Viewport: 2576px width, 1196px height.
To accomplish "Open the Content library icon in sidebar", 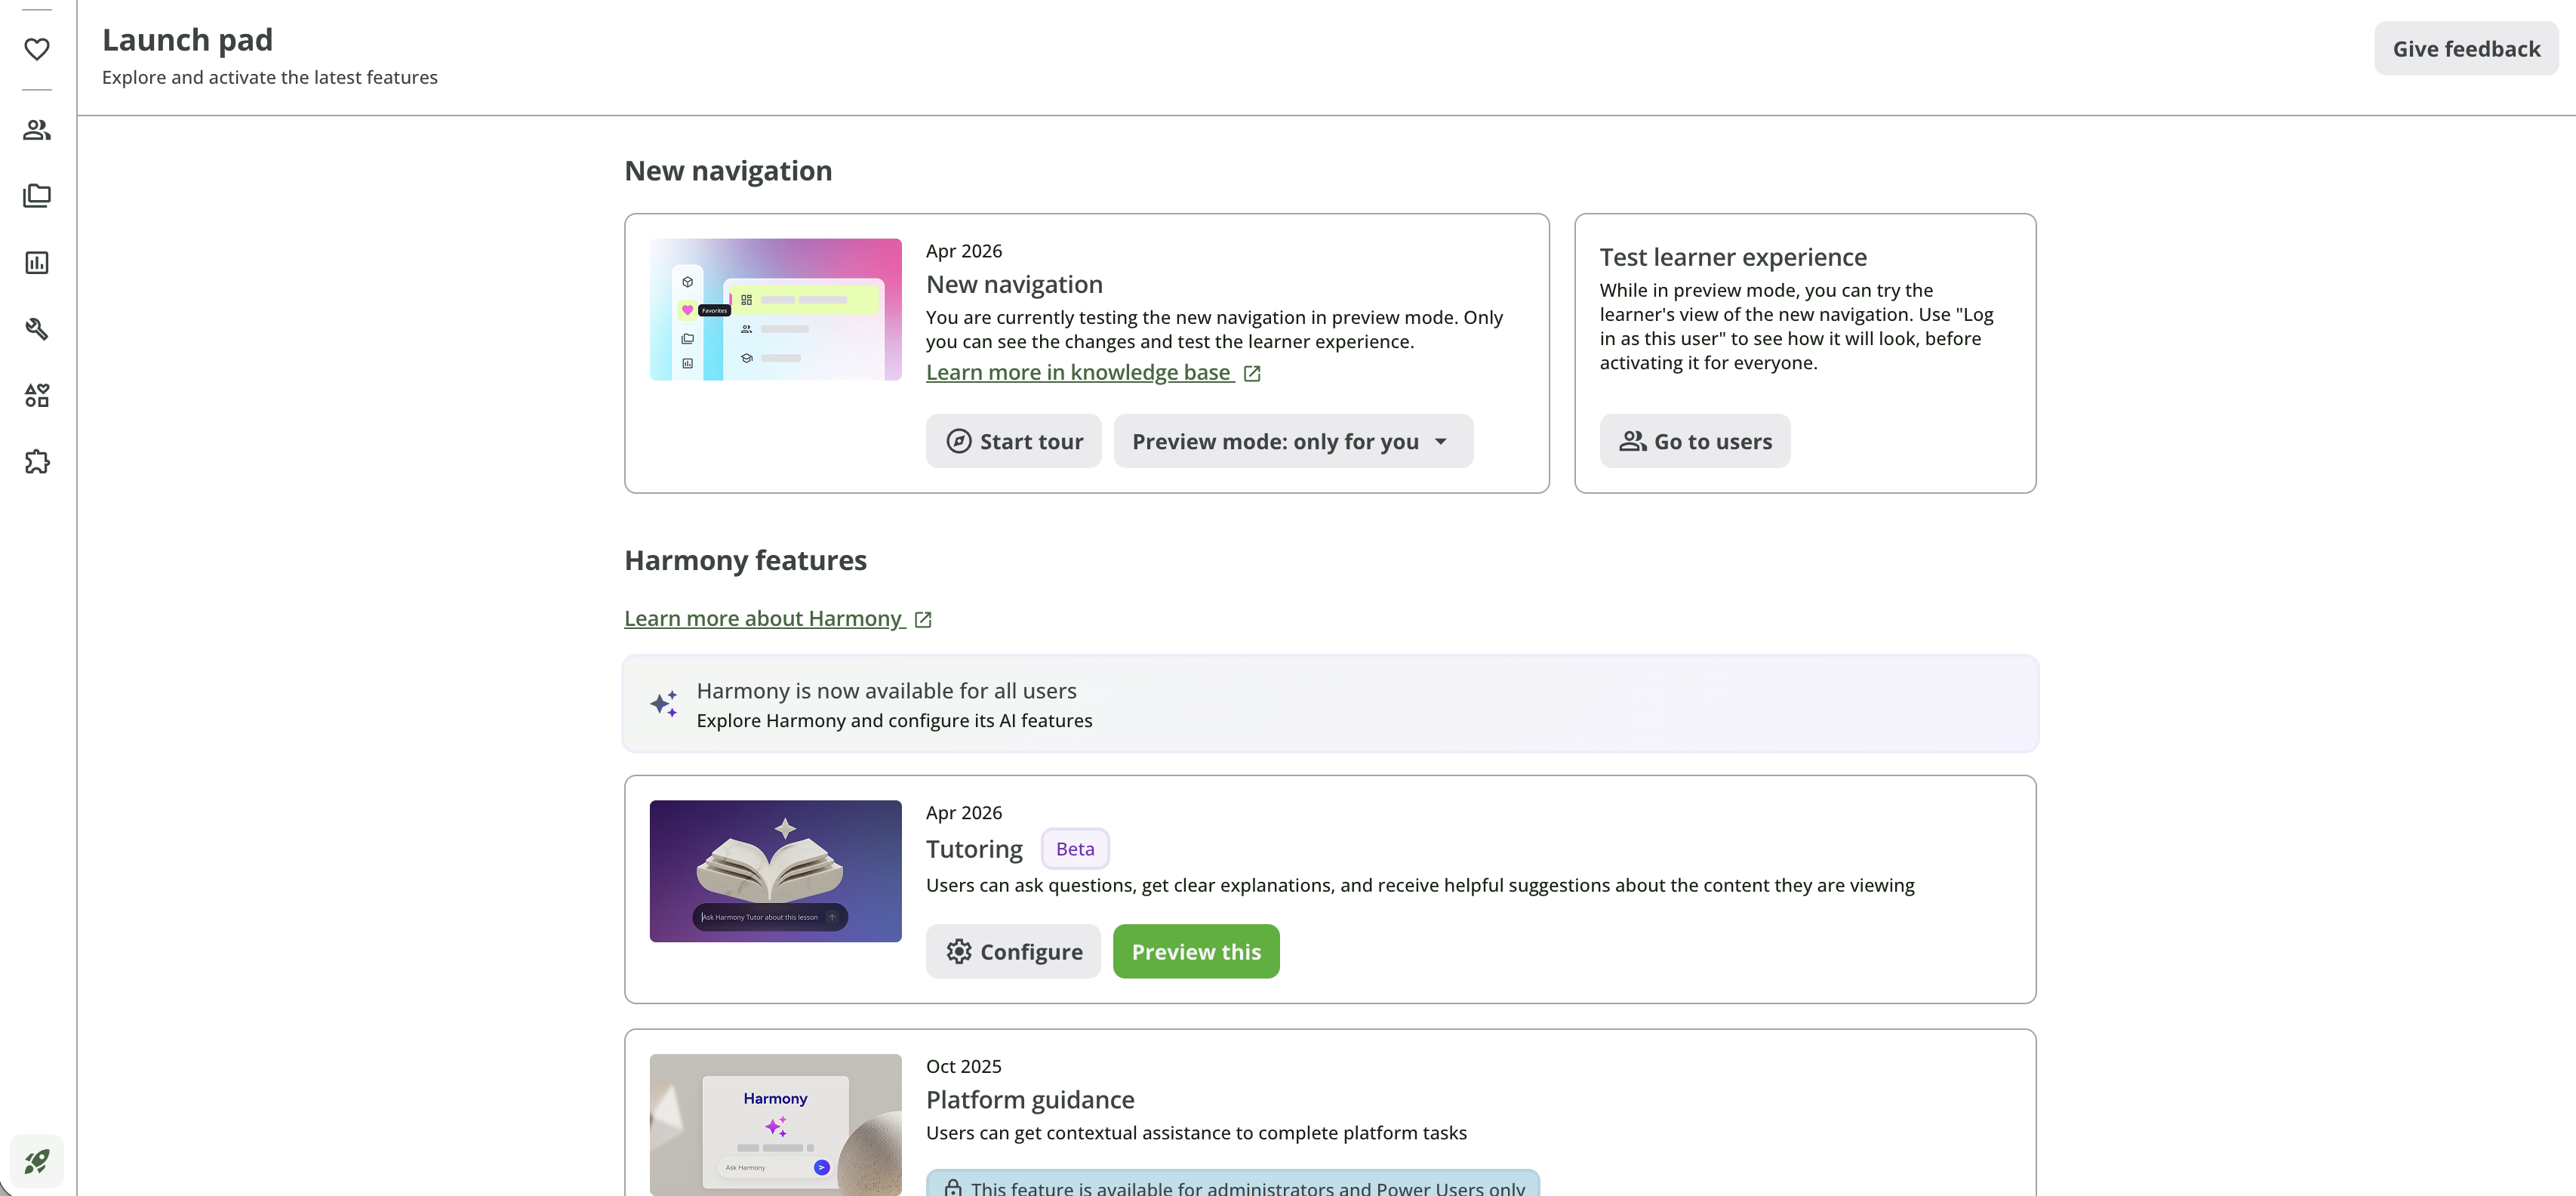I will point(37,196).
